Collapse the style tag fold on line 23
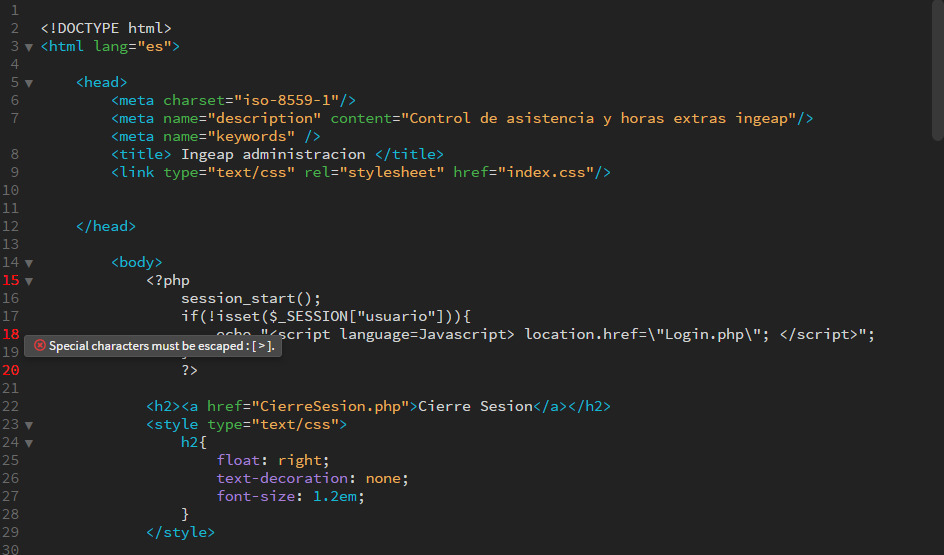944x555 pixels. point(28,425)
